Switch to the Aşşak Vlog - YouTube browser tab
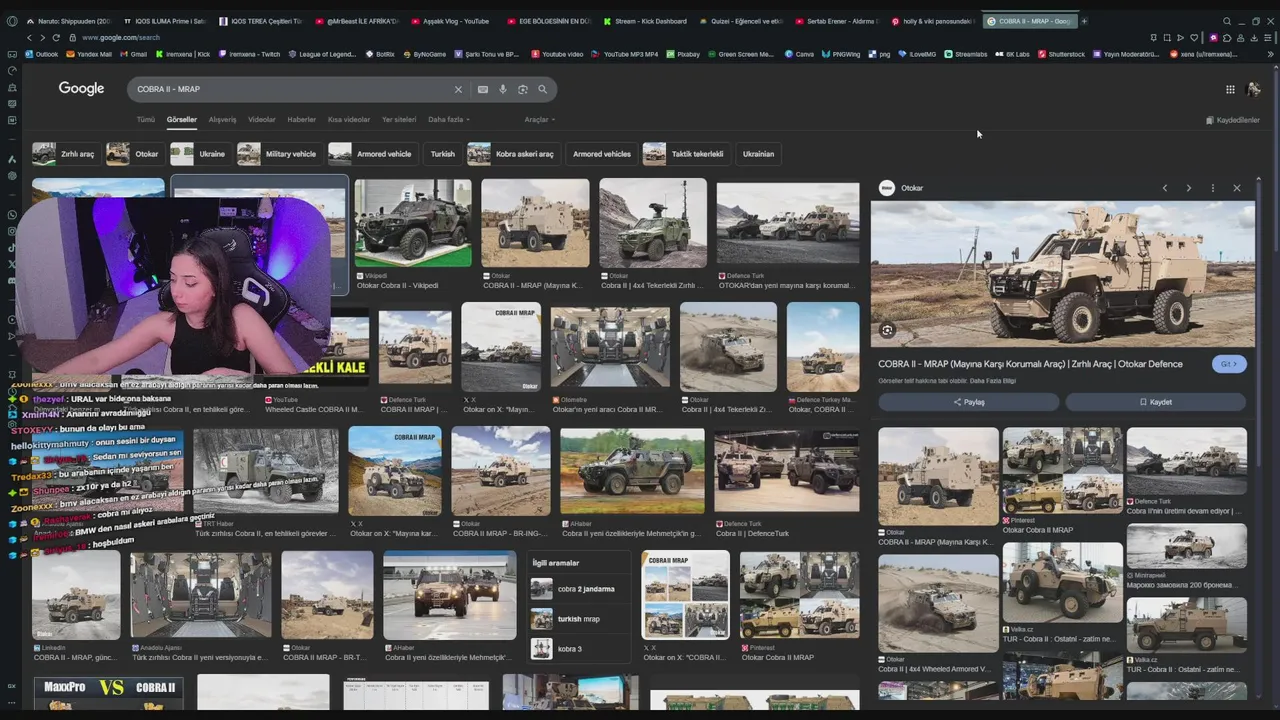Screen dimensions: 1280x720 coord(450,21)
